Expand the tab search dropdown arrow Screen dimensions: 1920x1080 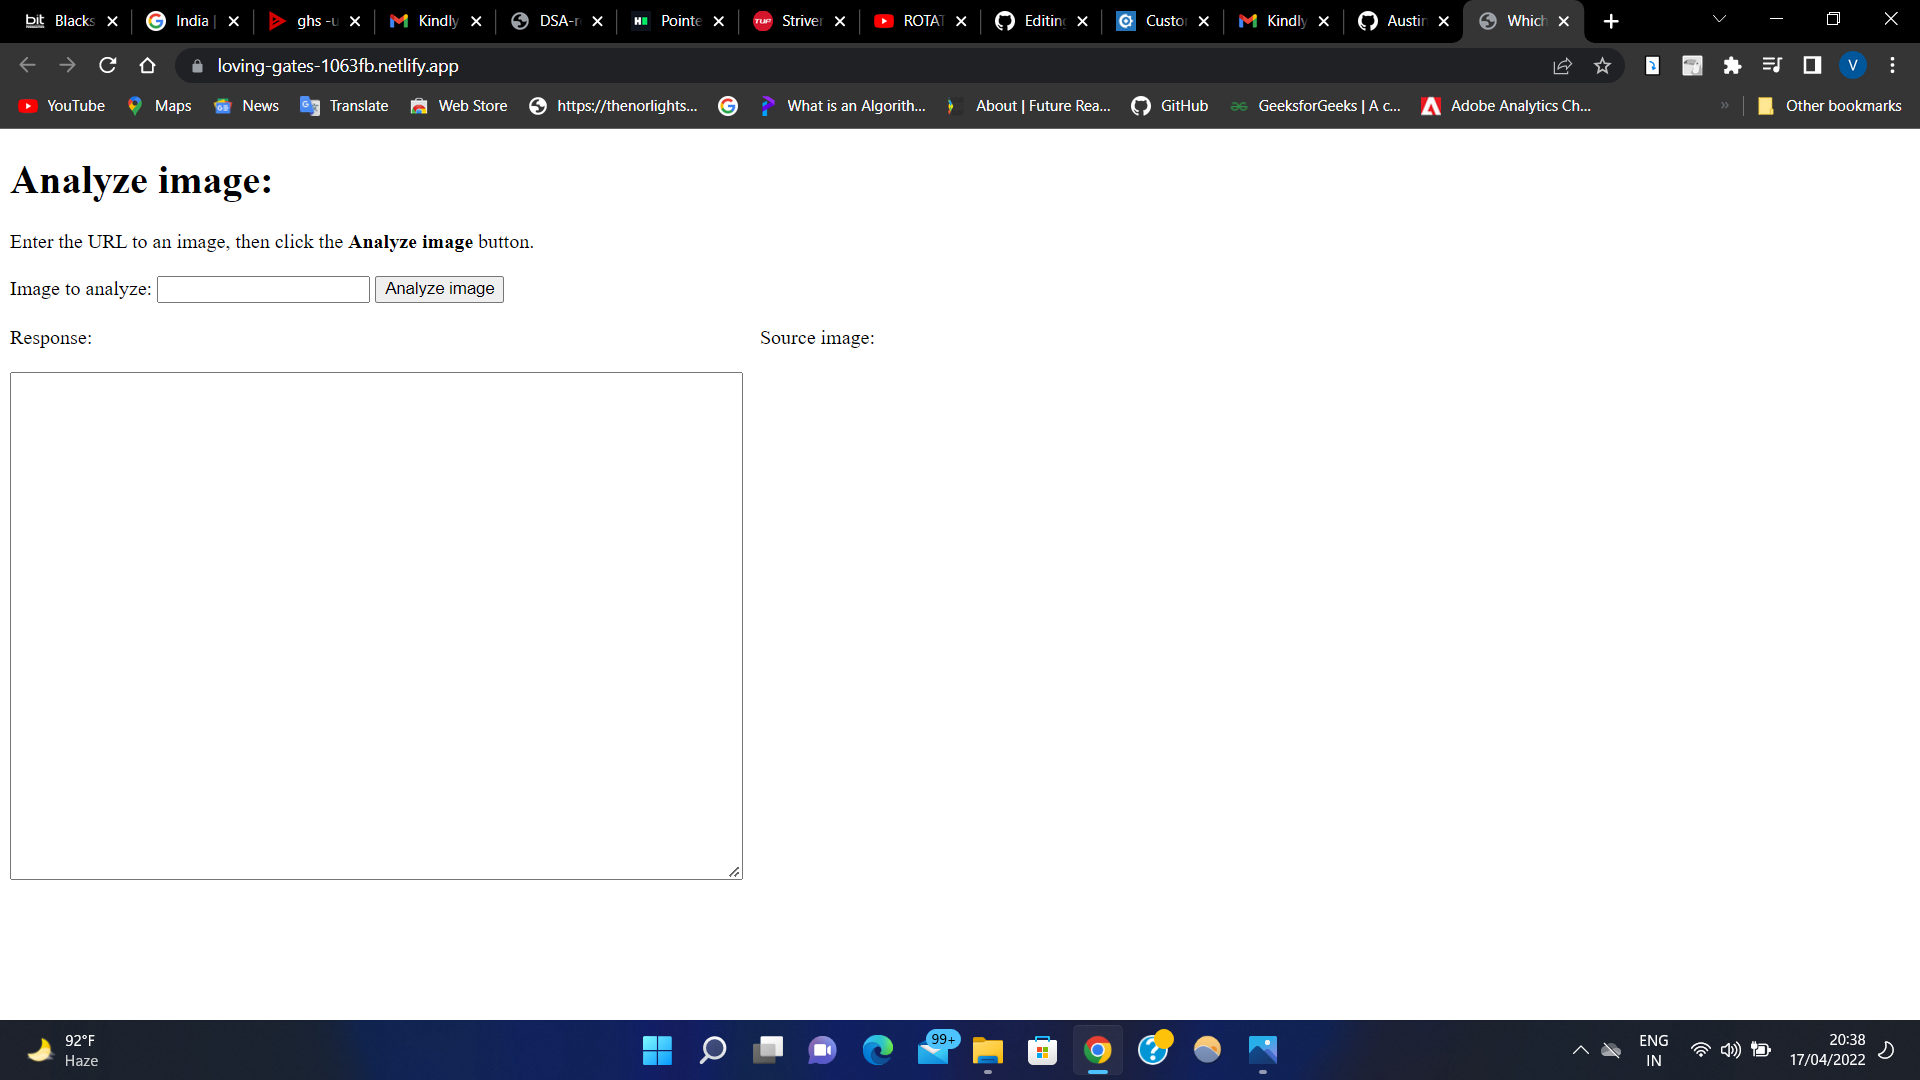pyautogui.click(x=1719, y=20)
